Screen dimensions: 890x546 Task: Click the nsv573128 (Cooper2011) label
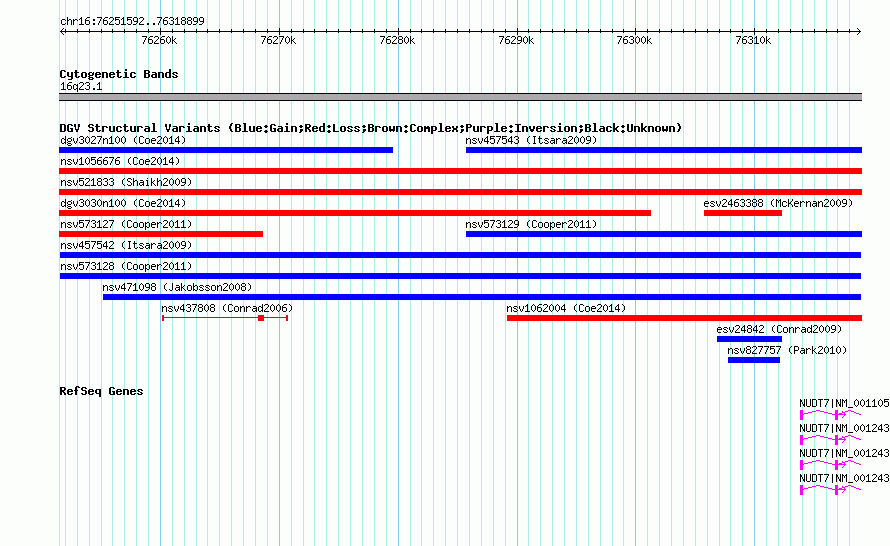[x=126, y=266]
